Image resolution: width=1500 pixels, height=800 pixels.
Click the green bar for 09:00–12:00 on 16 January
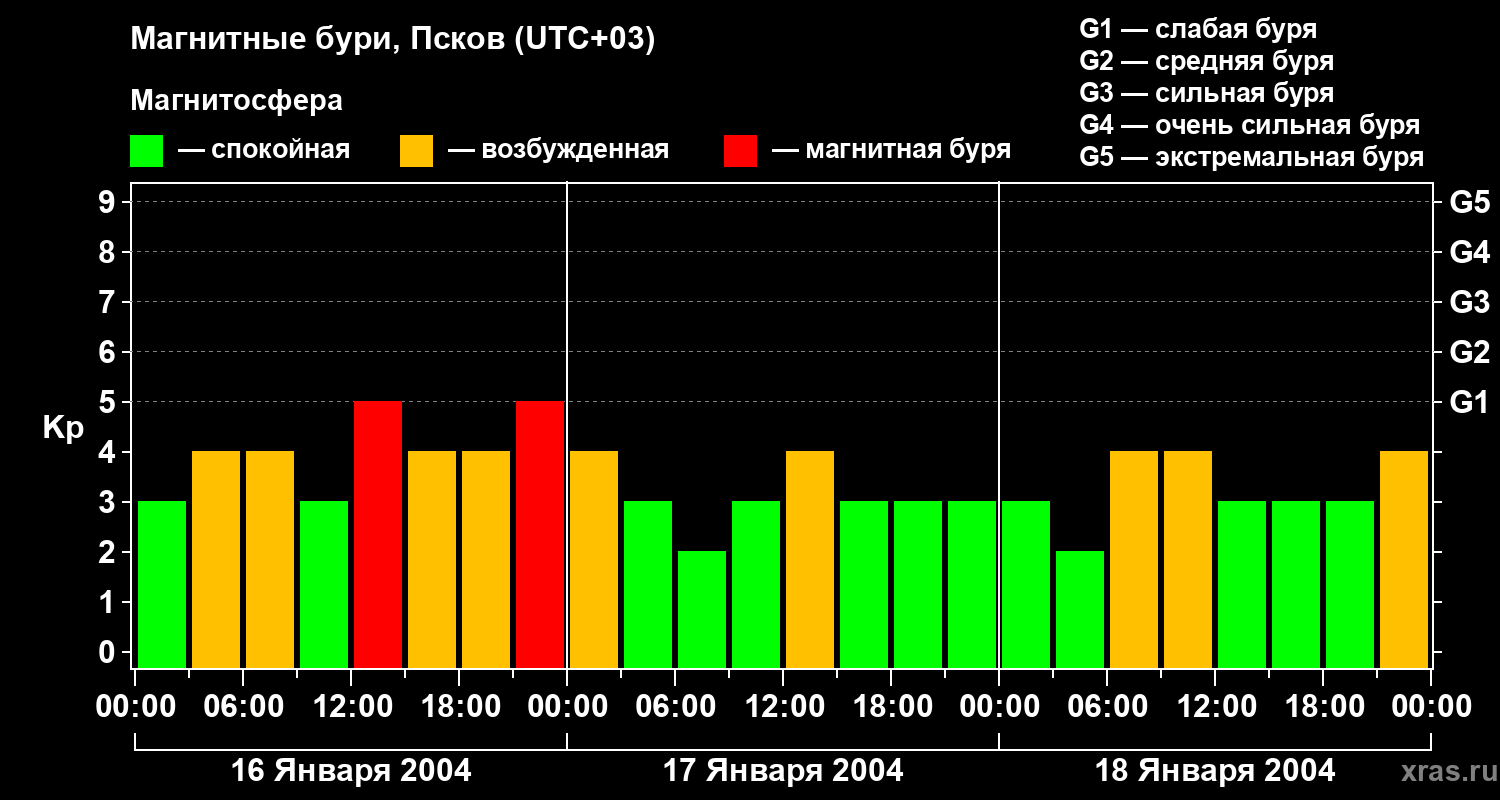324,584
